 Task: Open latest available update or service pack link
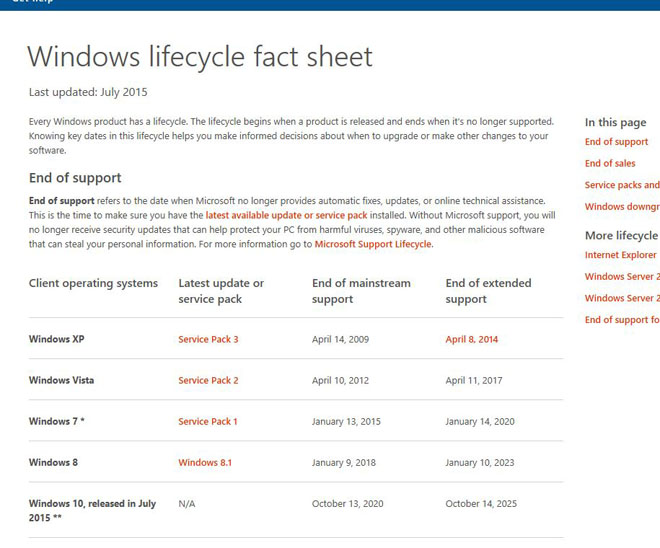point(286,215)
